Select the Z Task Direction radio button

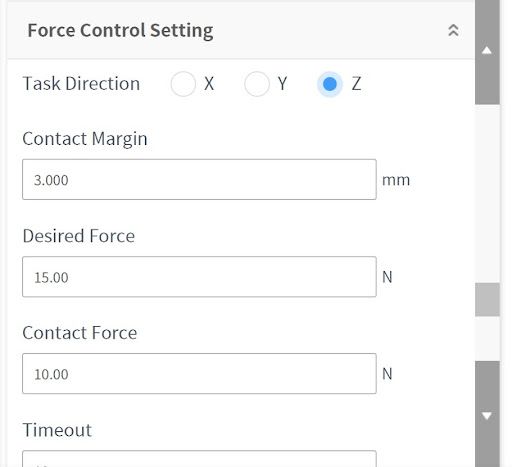click(330, 84)
